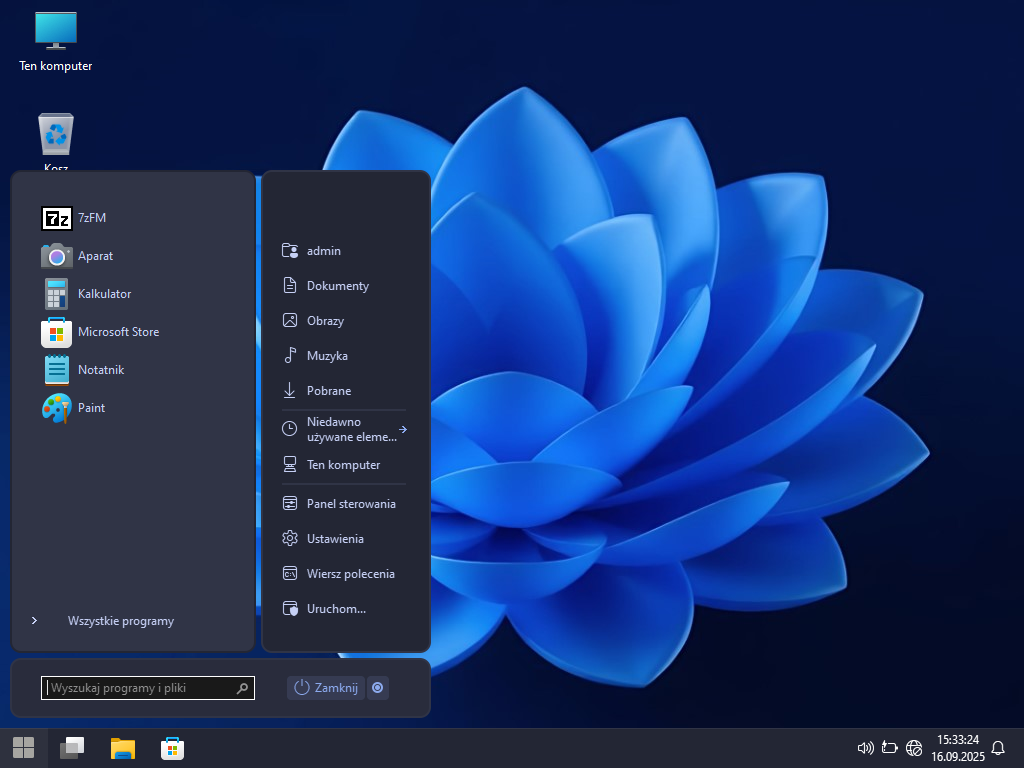Image resolution: width=1024 pixels, height=768 pixels.
Task: Click File Explorer on the taskbar
Action: pyautogui.click(x=123, y=748)
